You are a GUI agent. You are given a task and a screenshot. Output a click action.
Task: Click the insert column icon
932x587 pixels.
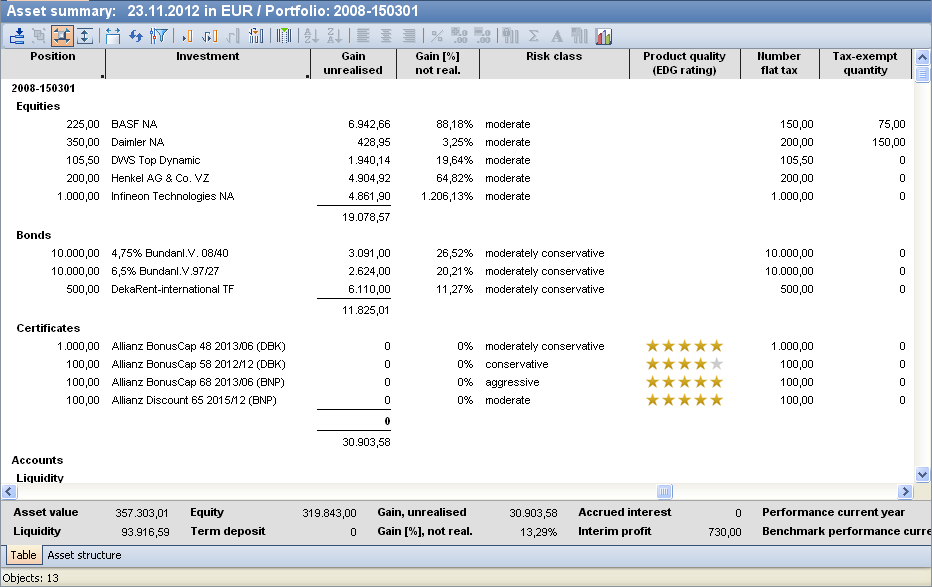pos(186,36)
